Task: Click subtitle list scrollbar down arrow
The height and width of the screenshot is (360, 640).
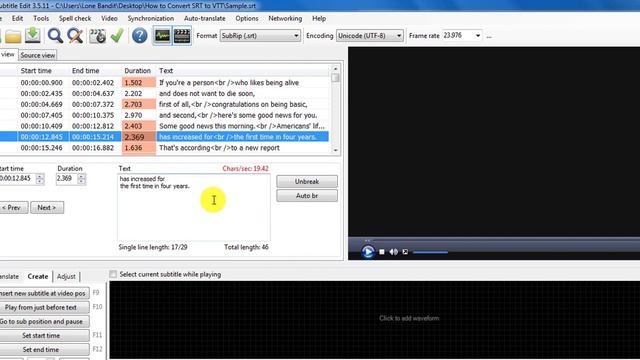Action: tap(336, 150)
